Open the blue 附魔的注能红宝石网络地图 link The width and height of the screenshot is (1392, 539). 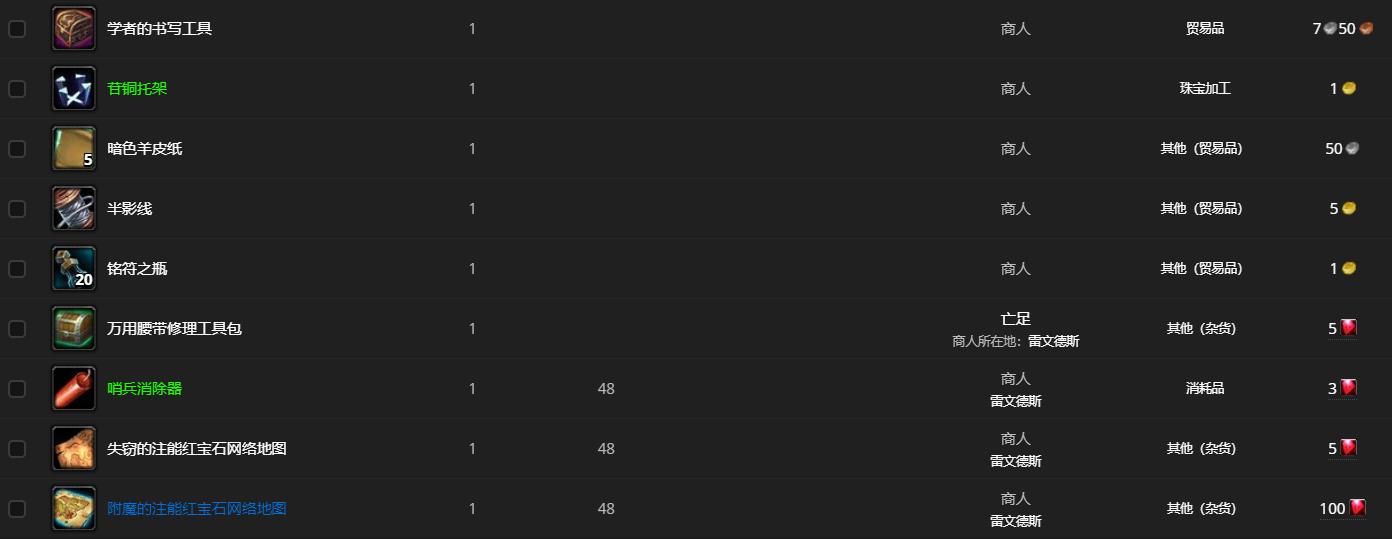tap(197, 508)
